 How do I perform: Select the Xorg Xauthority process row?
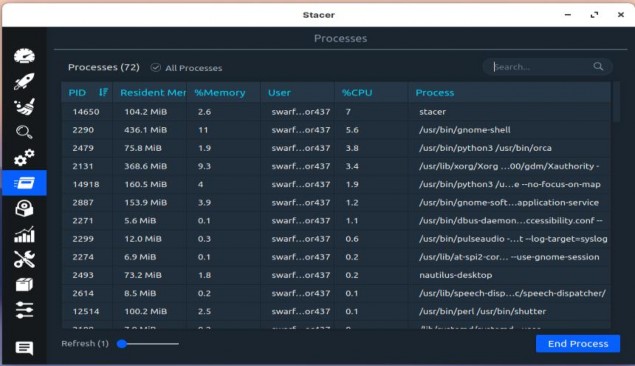[x=336, y=166]
